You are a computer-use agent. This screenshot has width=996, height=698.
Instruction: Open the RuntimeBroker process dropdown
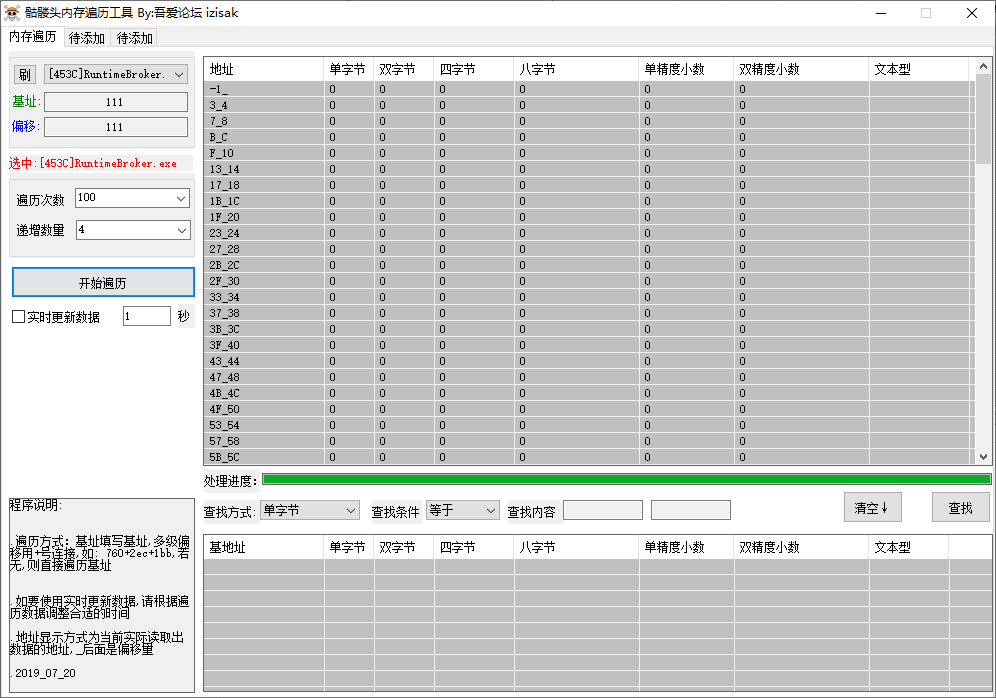pos(116,74)
